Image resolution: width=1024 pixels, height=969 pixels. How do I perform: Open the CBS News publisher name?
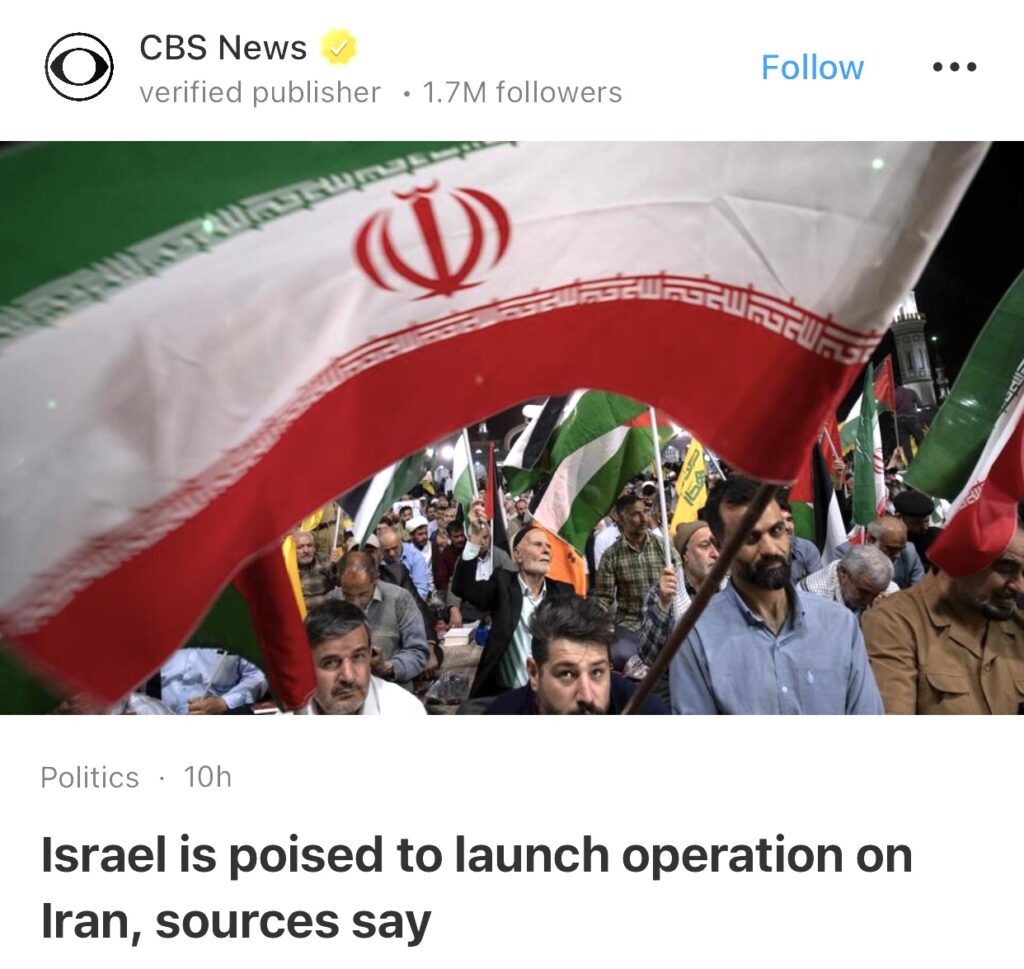[223, 47]
